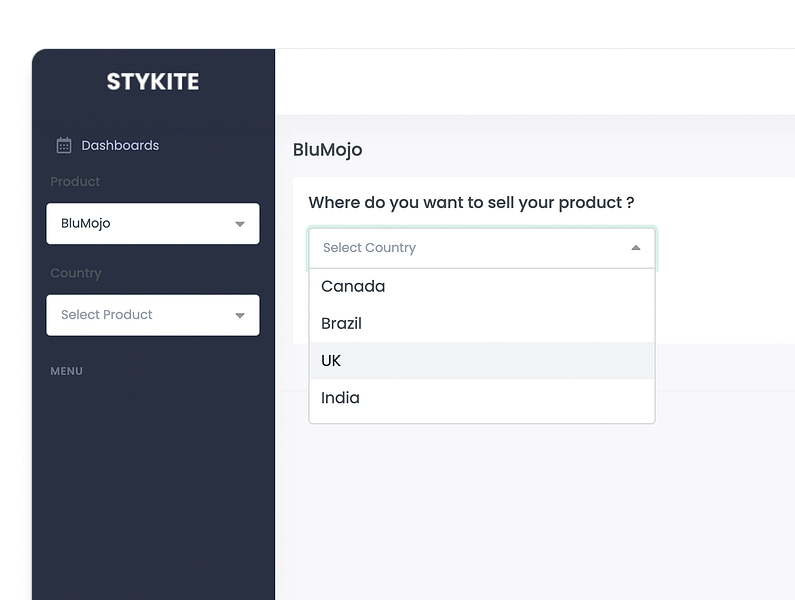Choose Brazil from the country list

click(x=482, y=324)
